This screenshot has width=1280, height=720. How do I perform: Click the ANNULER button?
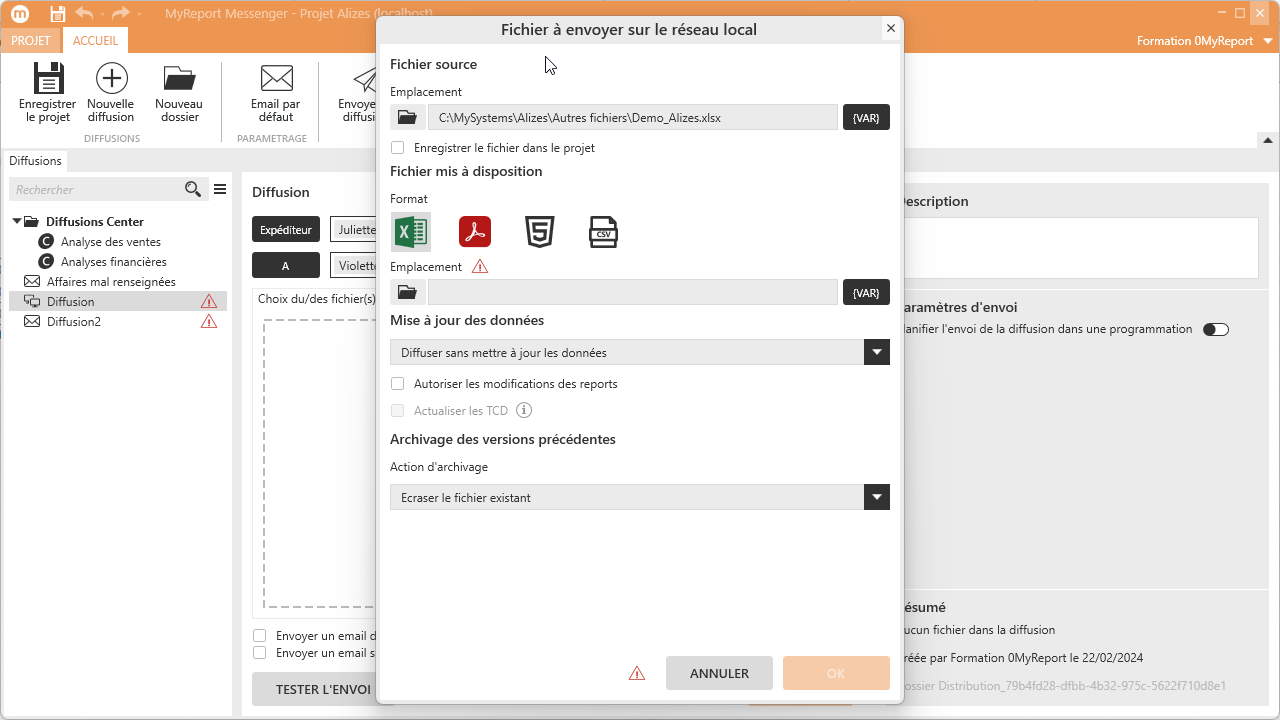click(719, 673)
